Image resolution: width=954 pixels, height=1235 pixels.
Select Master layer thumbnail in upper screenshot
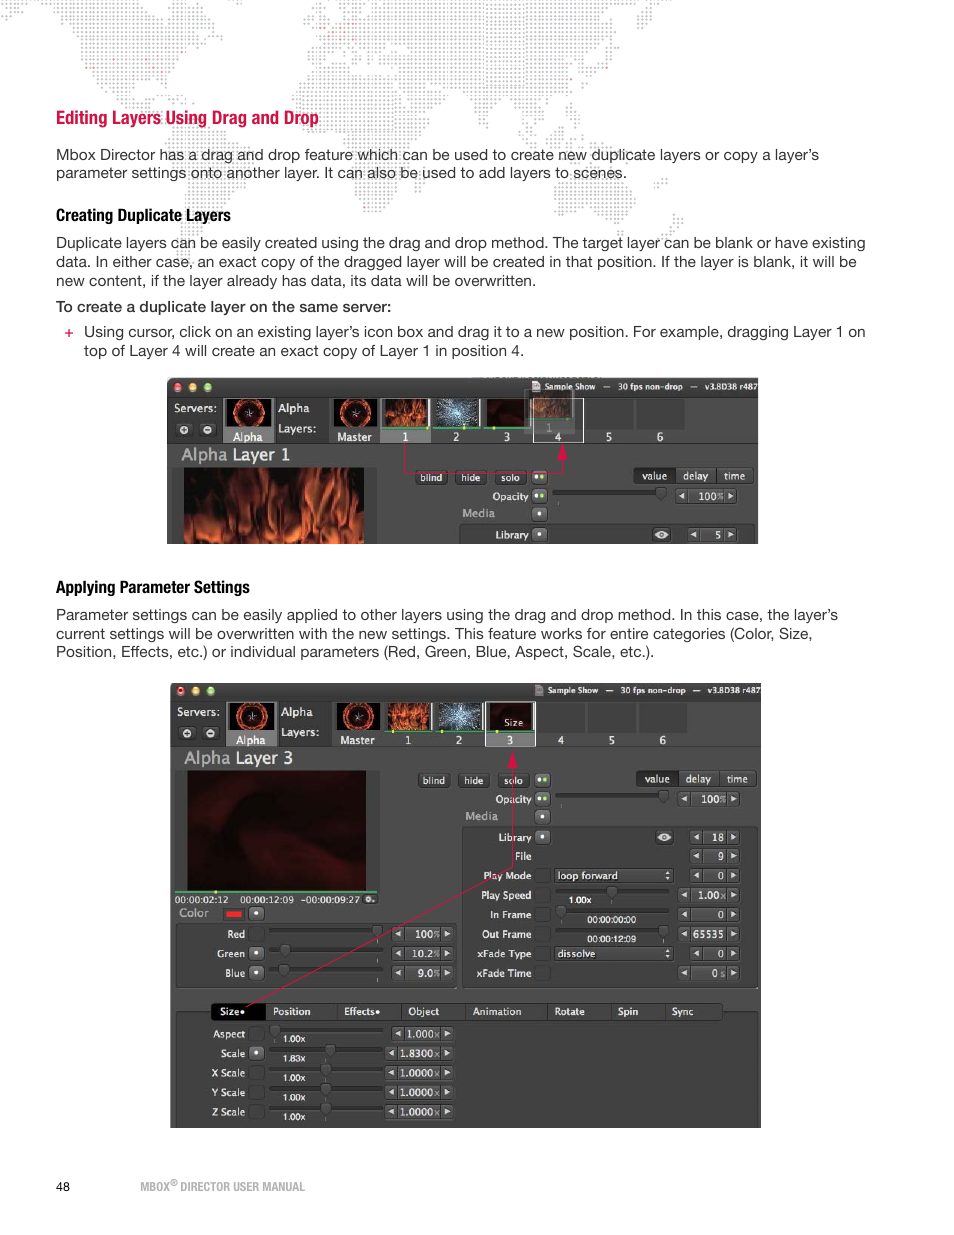coord(355,413)
